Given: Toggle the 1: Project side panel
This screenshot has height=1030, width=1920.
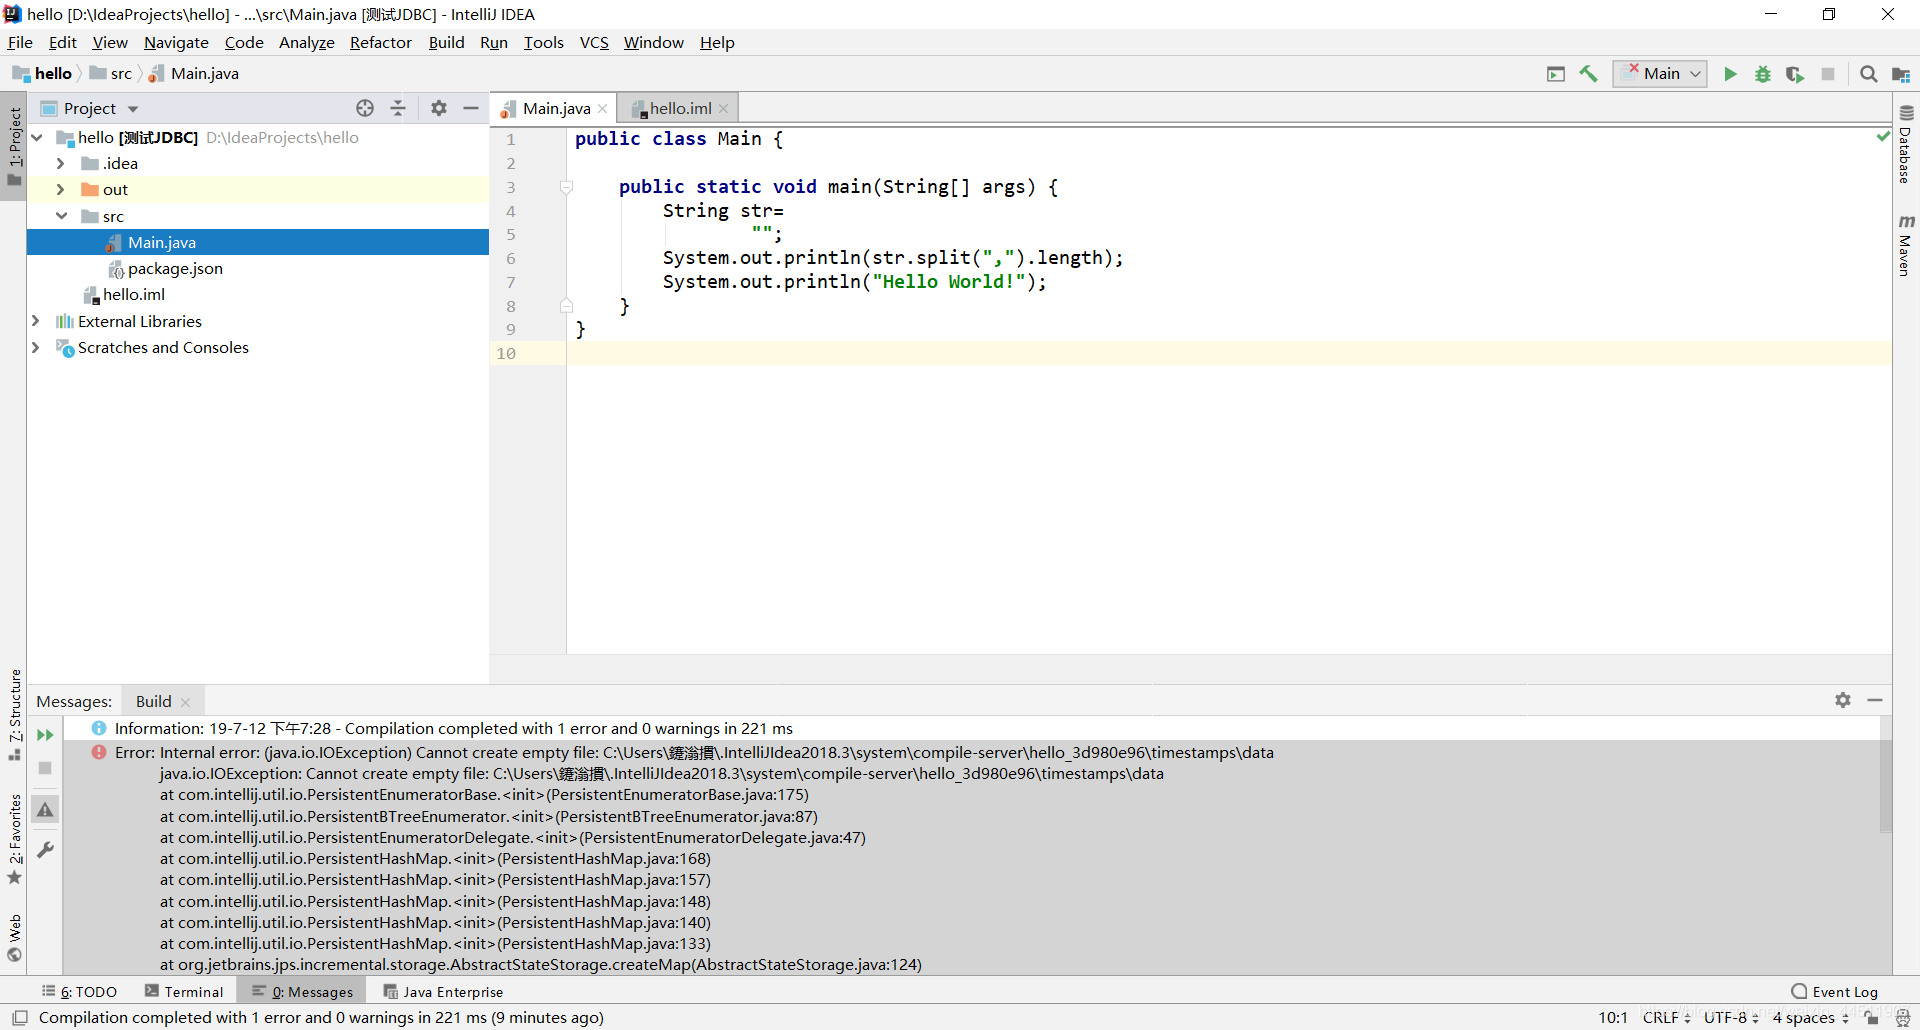Looking at the screenshot, I should [14, 147].
